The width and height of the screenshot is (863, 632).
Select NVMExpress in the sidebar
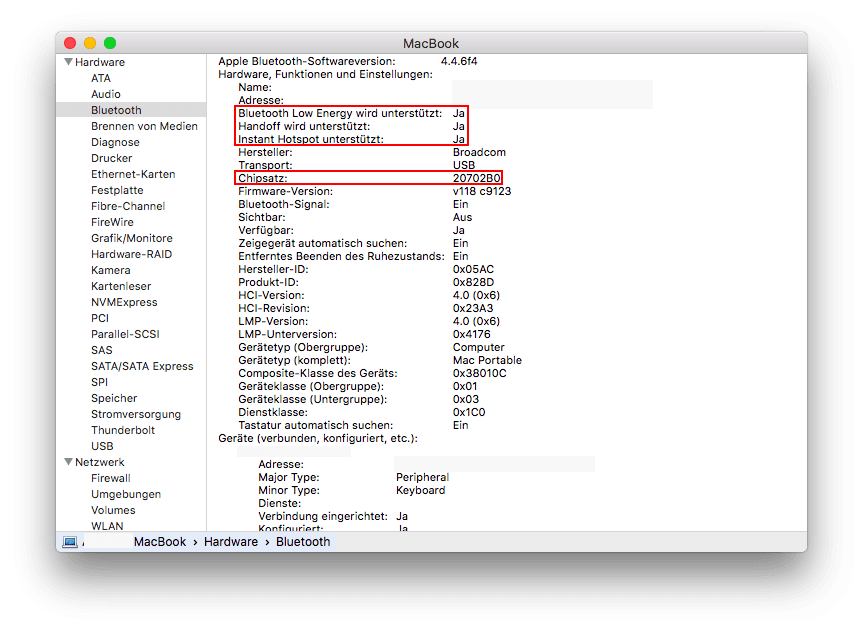(x=124, y=302)
